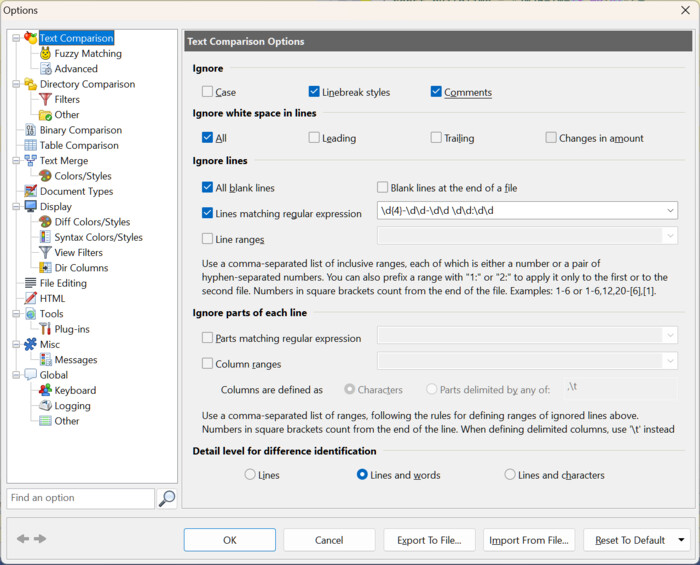Click the Advanced page icon

(x=45, y=69)
